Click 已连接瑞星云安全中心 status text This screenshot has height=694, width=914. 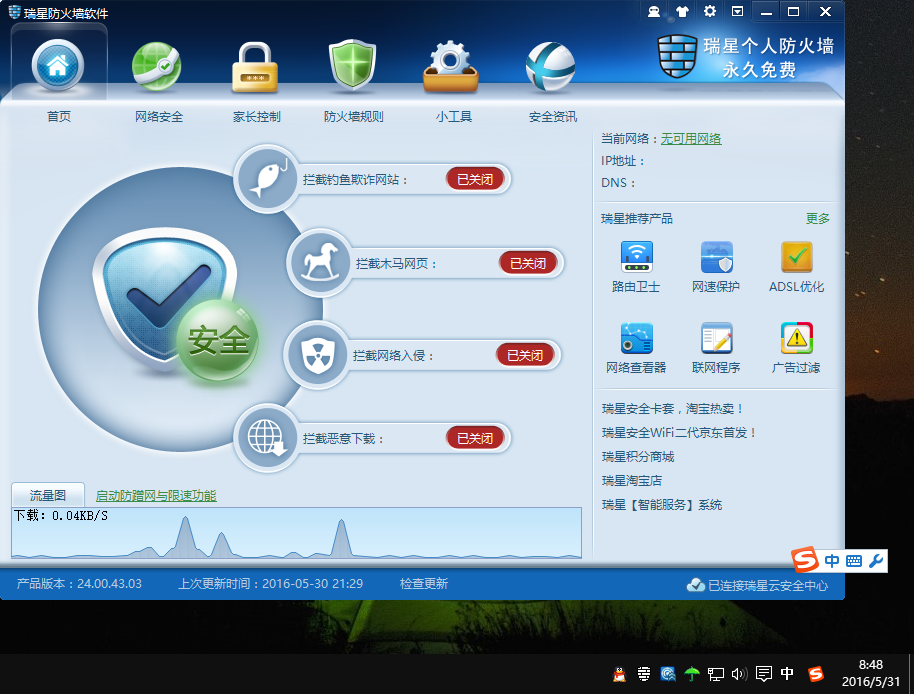(768, 586)
